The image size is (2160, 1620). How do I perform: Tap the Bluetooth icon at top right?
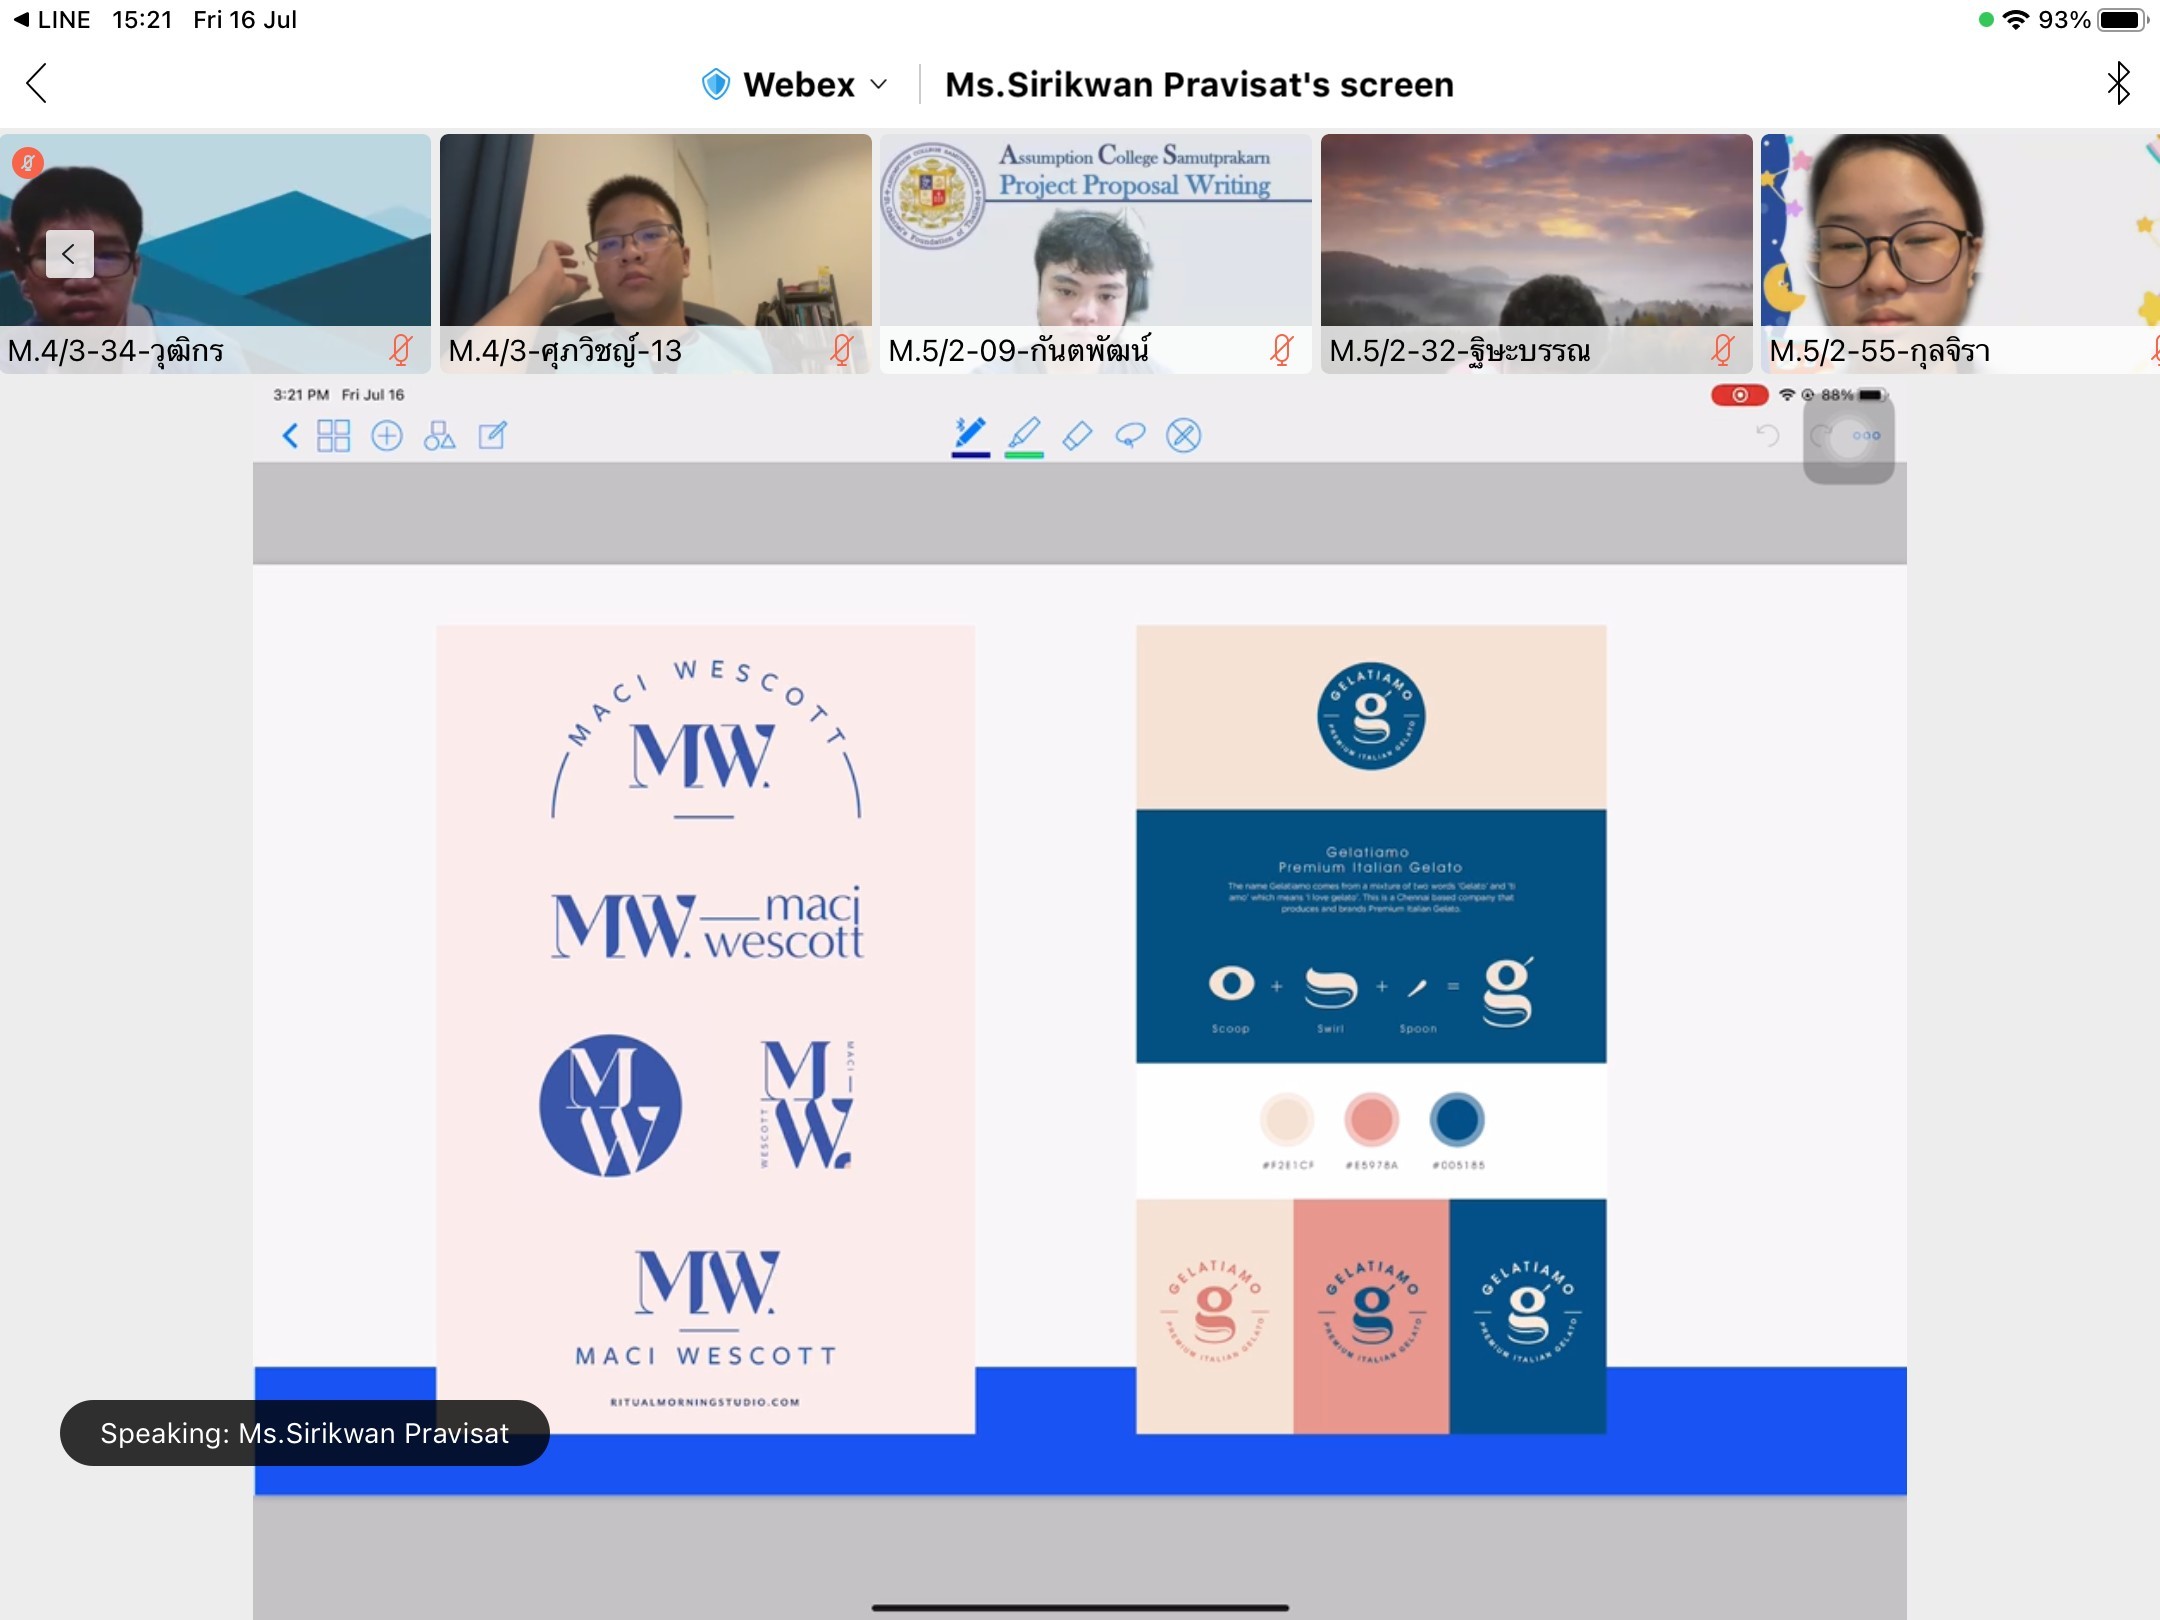[2118, 84]
